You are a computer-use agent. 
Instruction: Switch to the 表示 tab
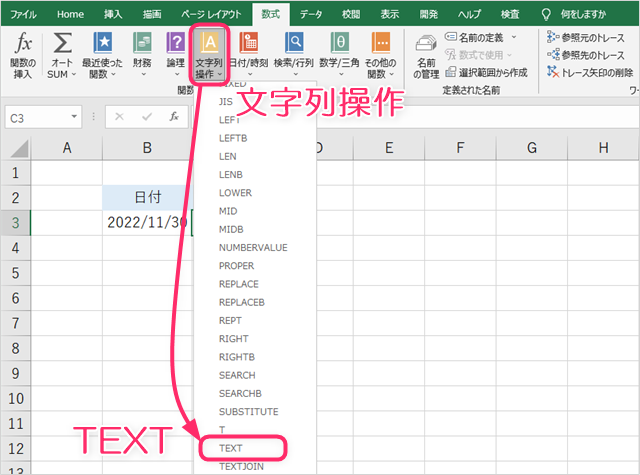pos(390,14)
